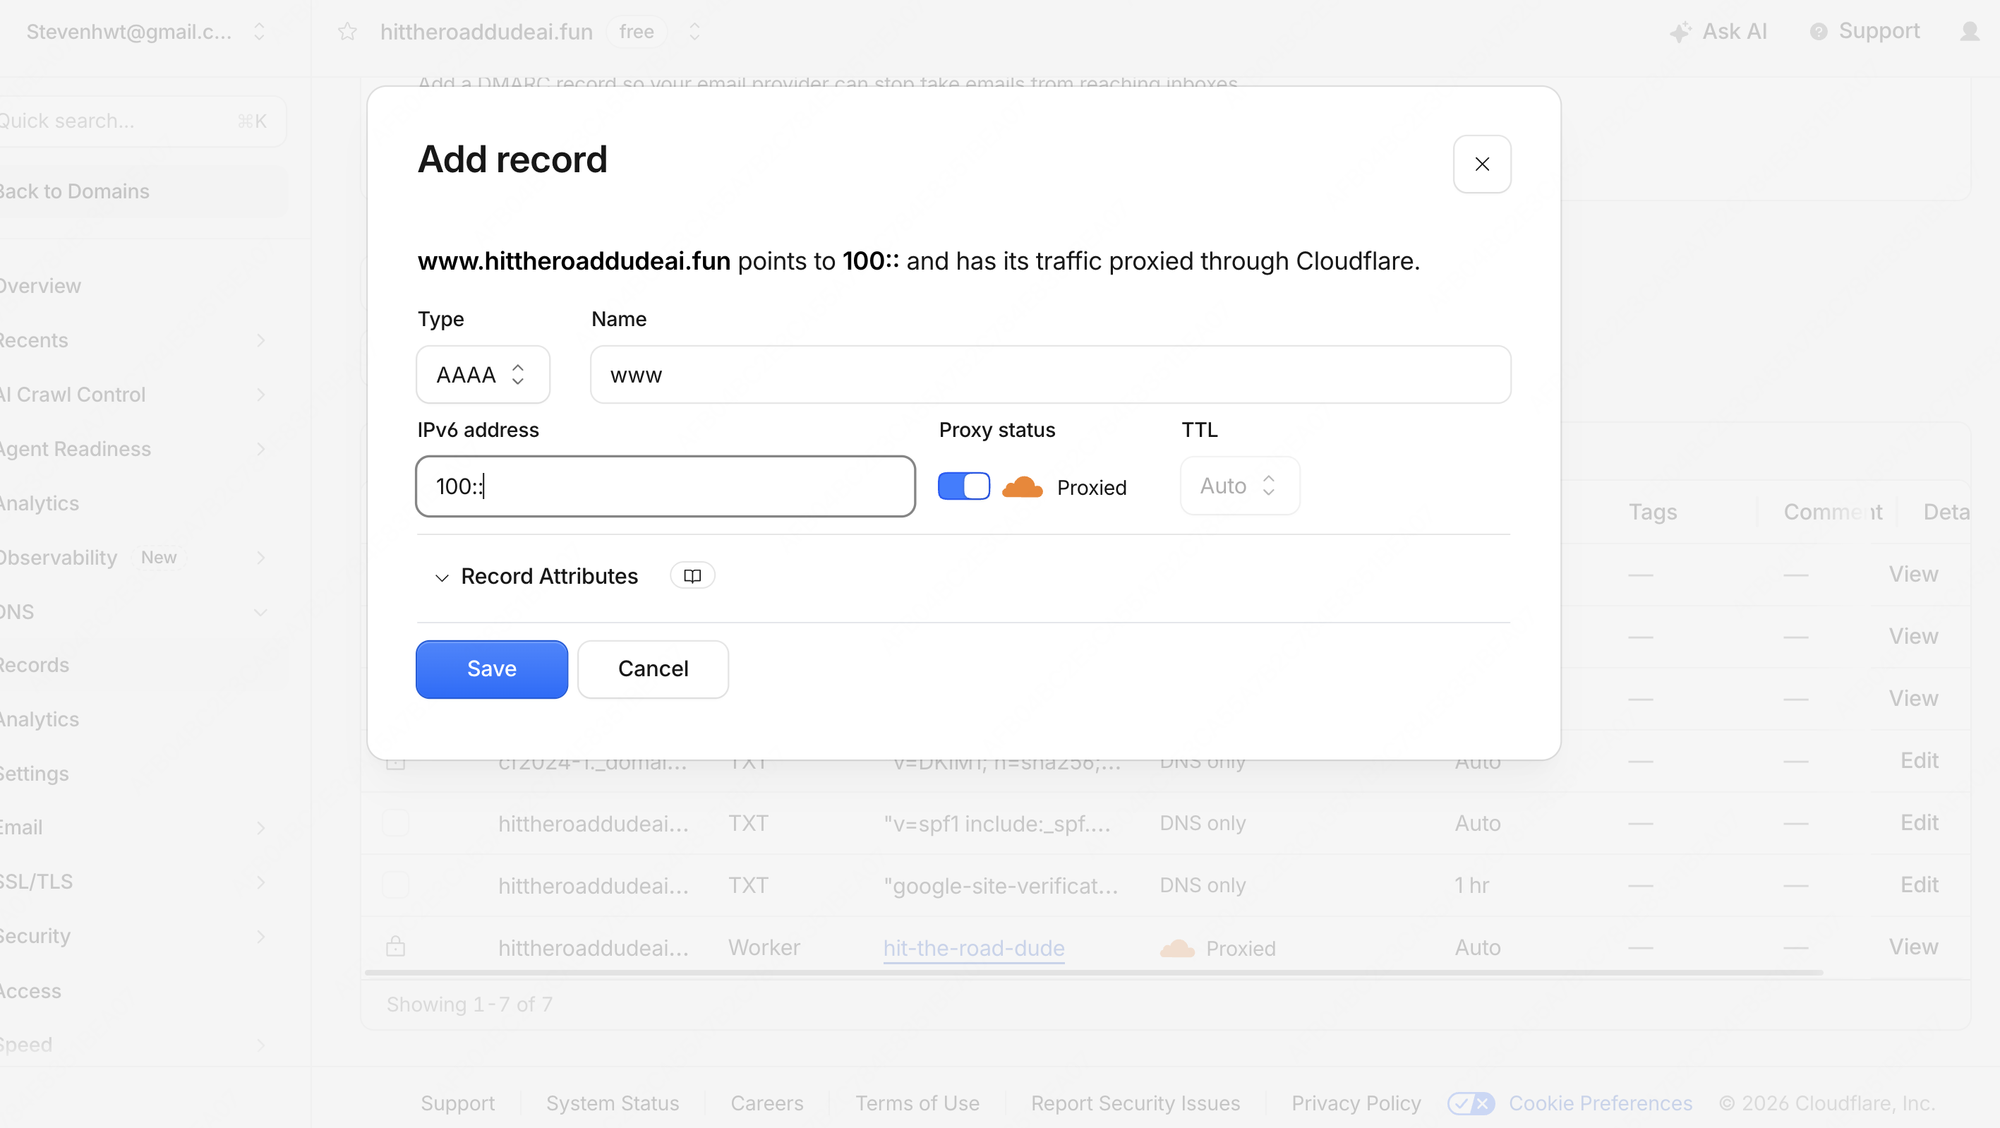The height and width of the screenshot is (1128, 2000).
Task: Open the Ask AI assistant
Action: [x=1719, y=32]
